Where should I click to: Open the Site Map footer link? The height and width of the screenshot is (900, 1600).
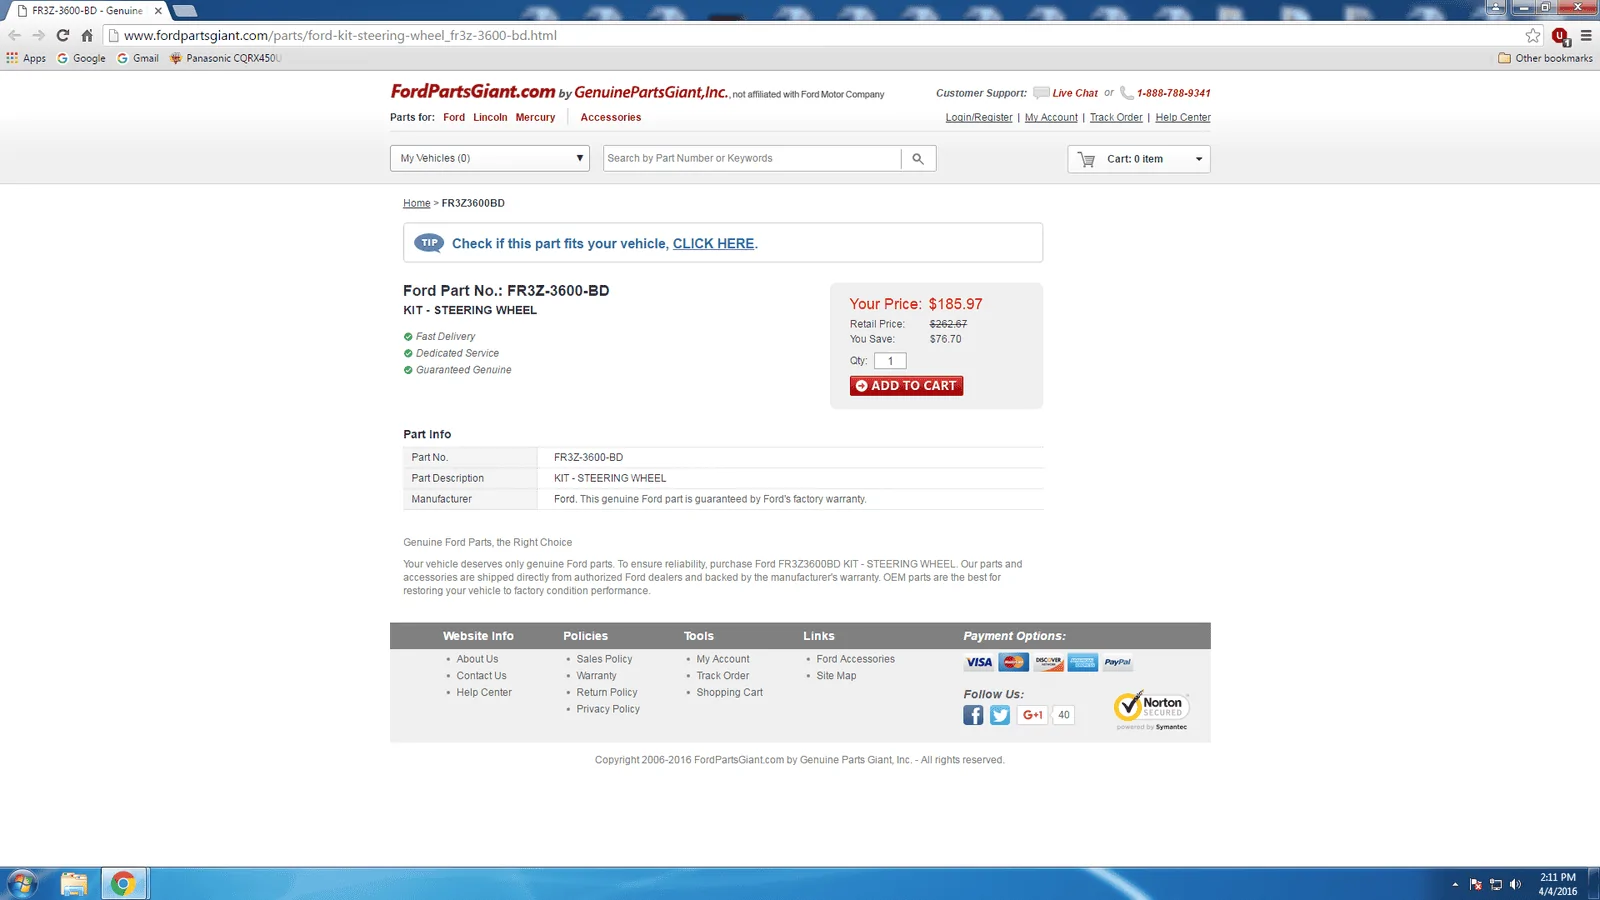(836, 676)
